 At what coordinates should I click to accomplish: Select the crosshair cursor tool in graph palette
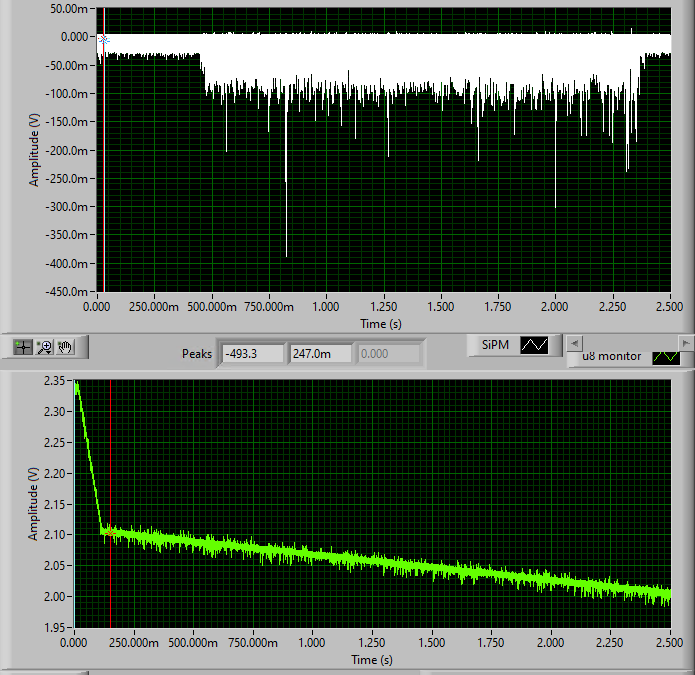[23, 347]
